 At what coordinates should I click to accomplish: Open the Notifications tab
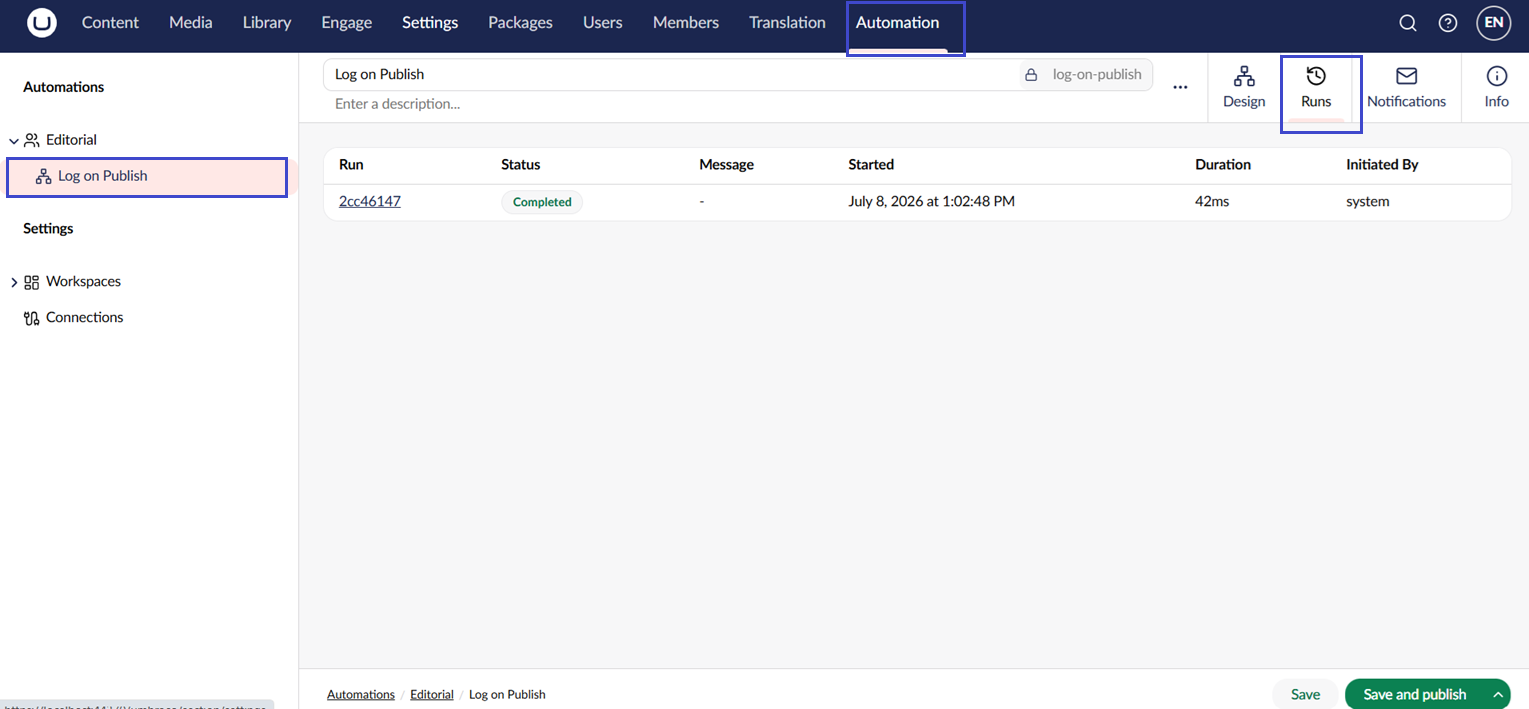coord(1406,88)
